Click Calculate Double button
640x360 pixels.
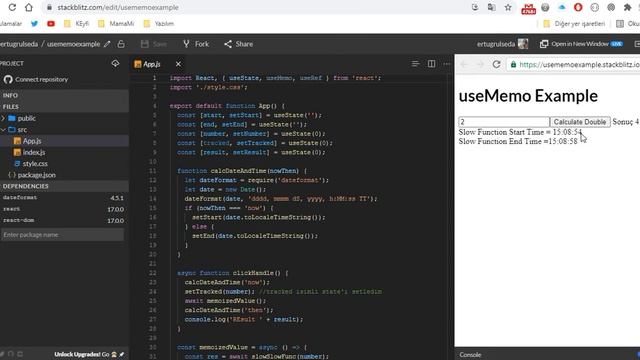pos(580,122)
